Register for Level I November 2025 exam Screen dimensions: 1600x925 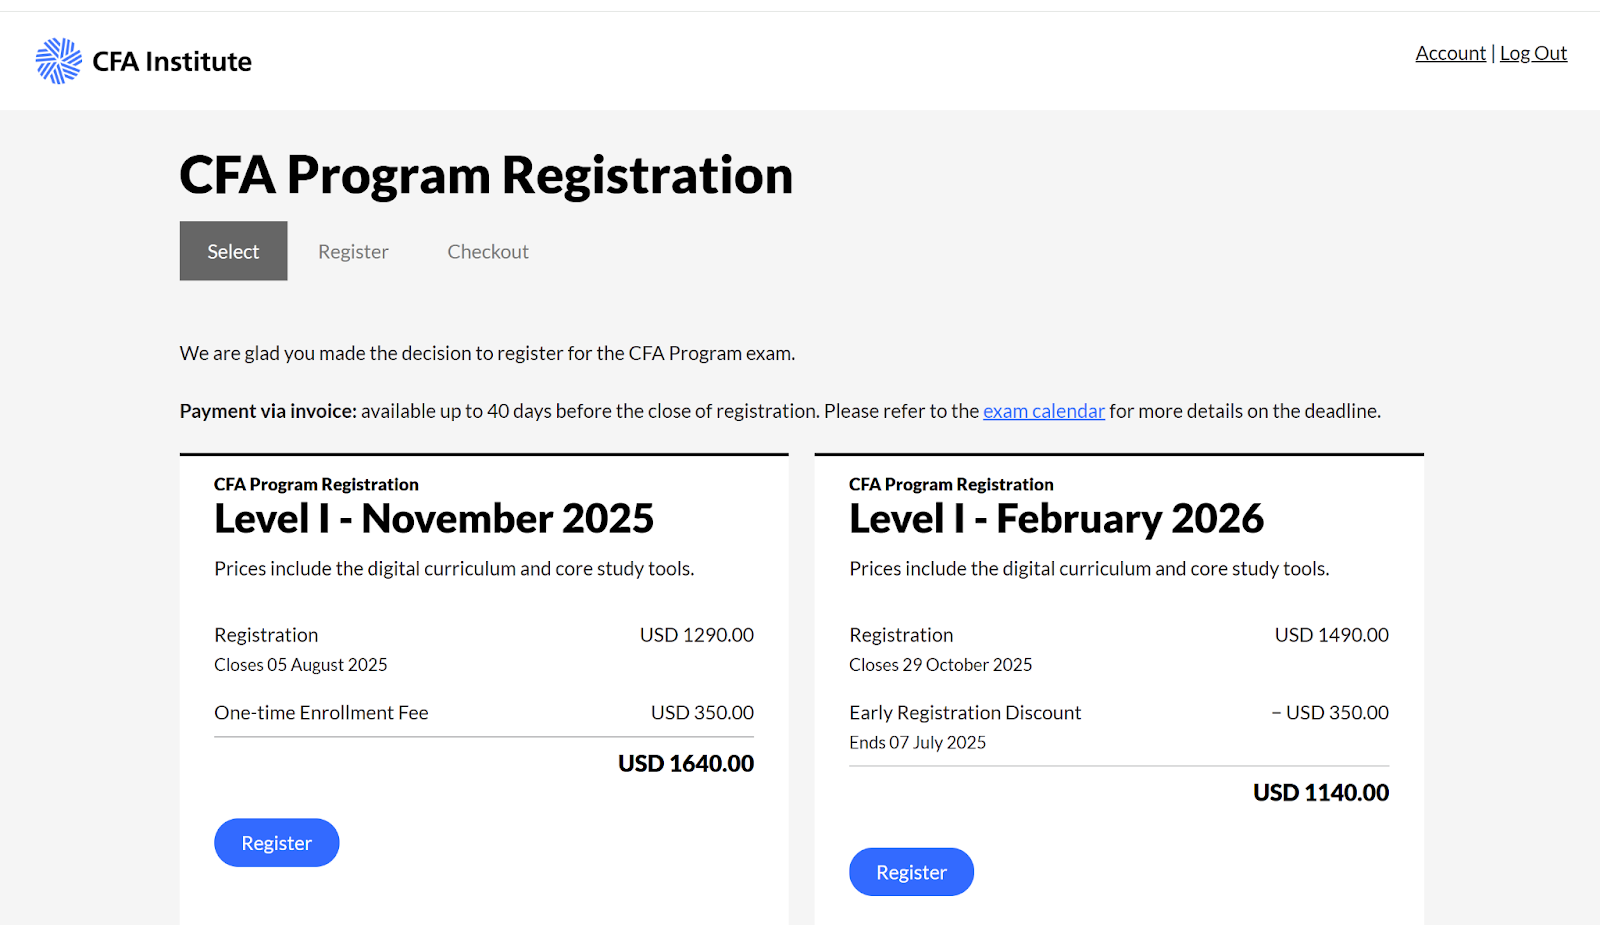[277, 843]
